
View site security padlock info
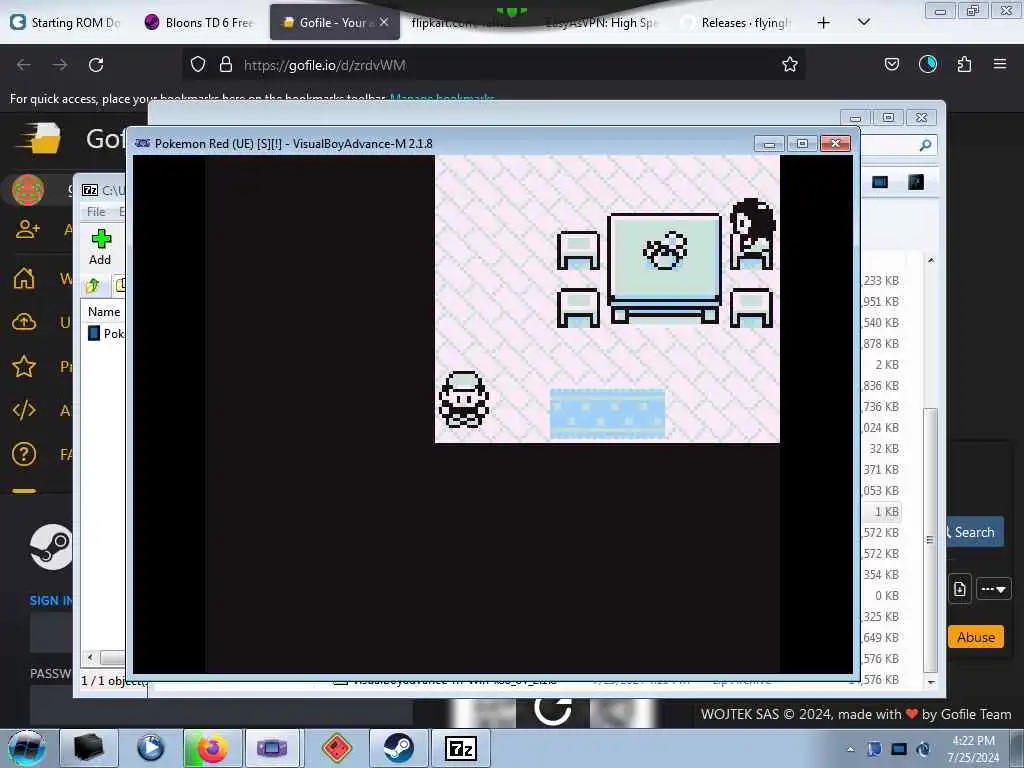(x=226, y=65)
